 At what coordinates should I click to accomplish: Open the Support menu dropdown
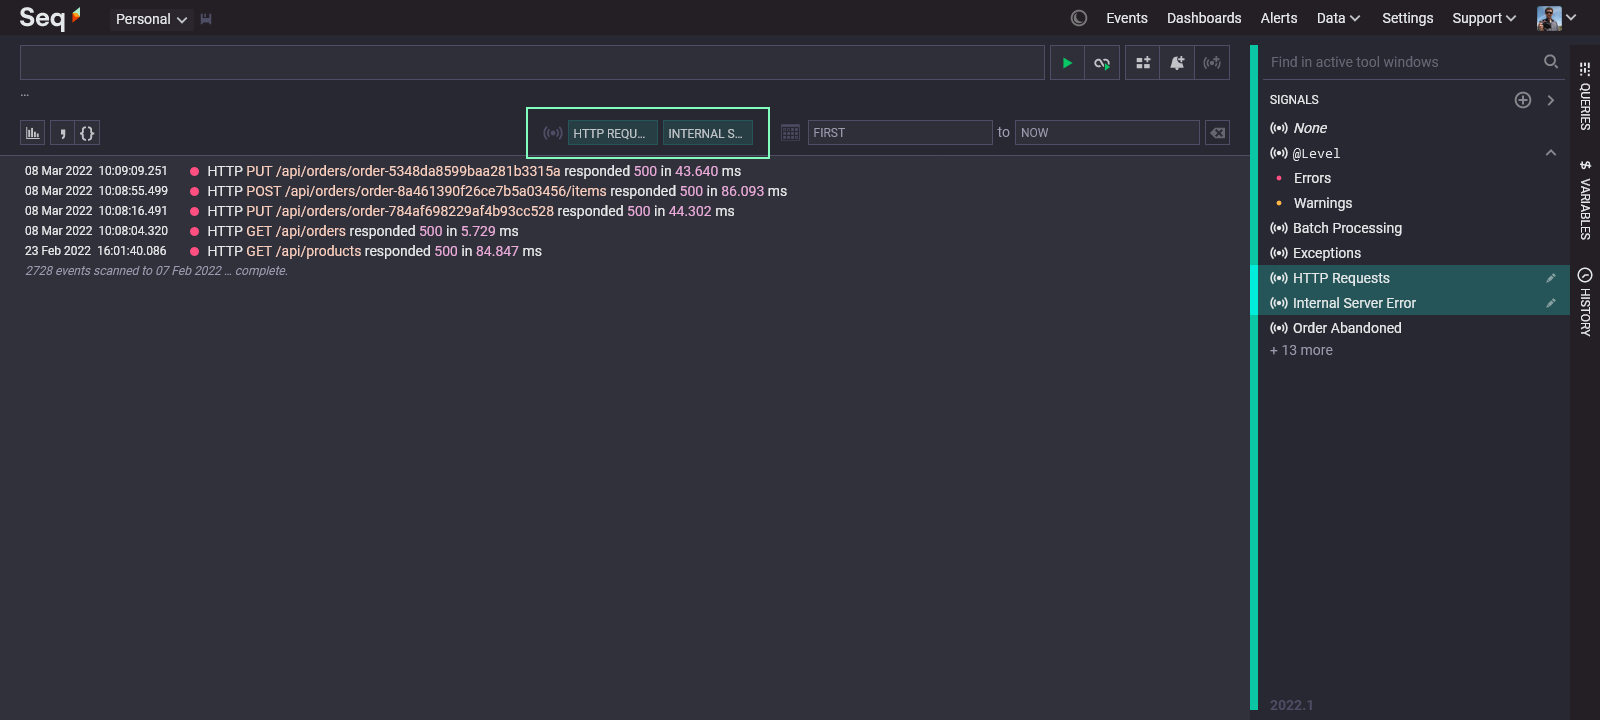tap(1484, 18)
